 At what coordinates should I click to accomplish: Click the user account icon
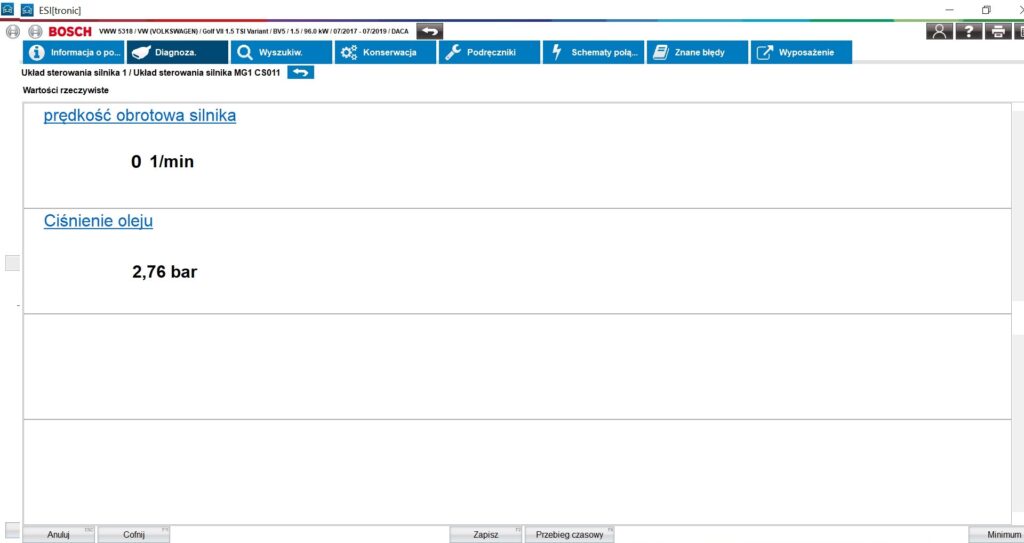coord(939,31)
